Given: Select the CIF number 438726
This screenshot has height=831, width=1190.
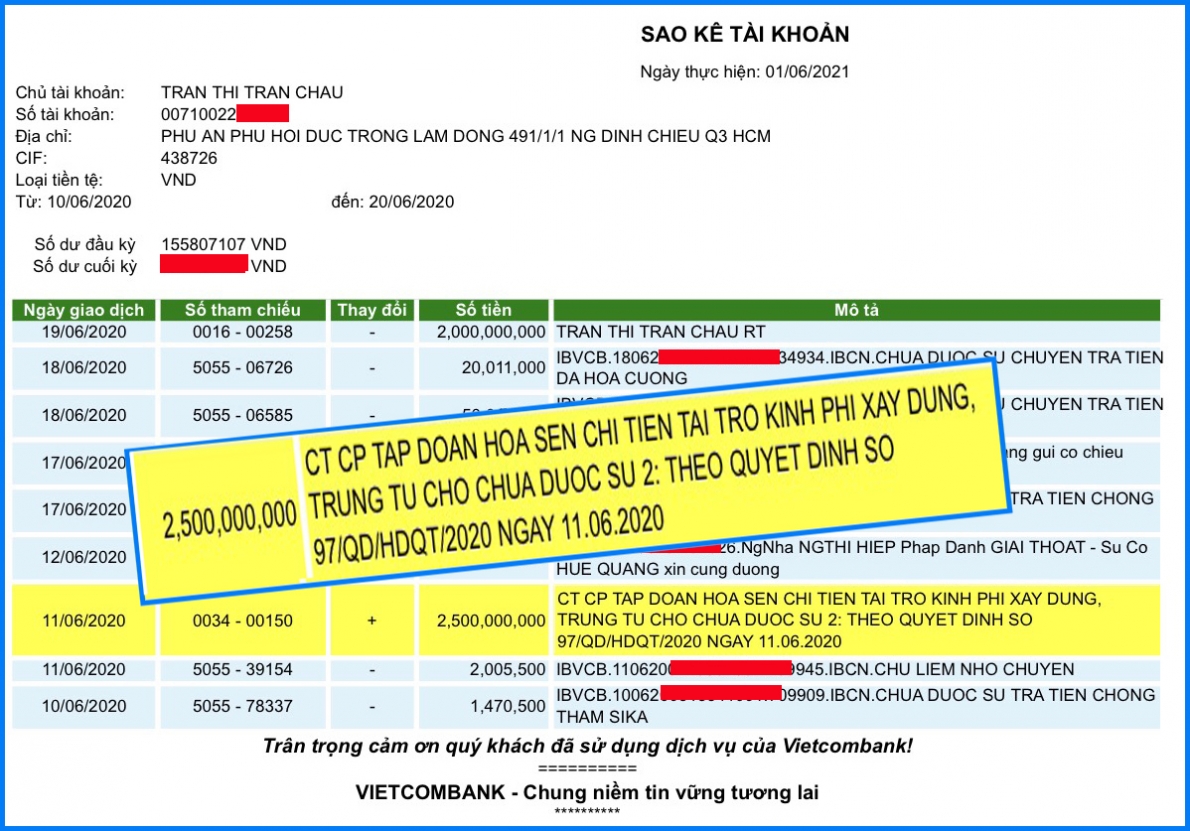Looking at the screenshot, I should tap(190, 158).
